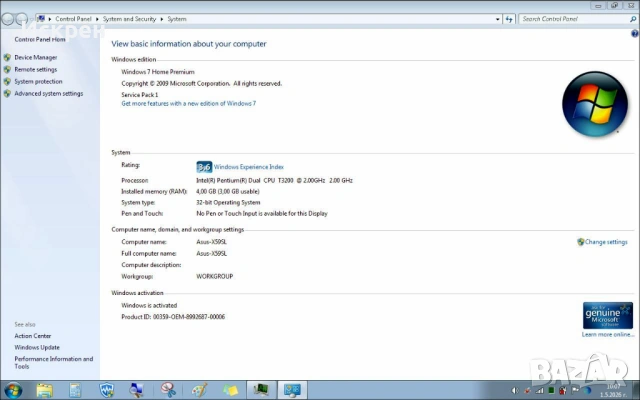Open Sticky Notes from the taskbar

click(x=230, y=390)
